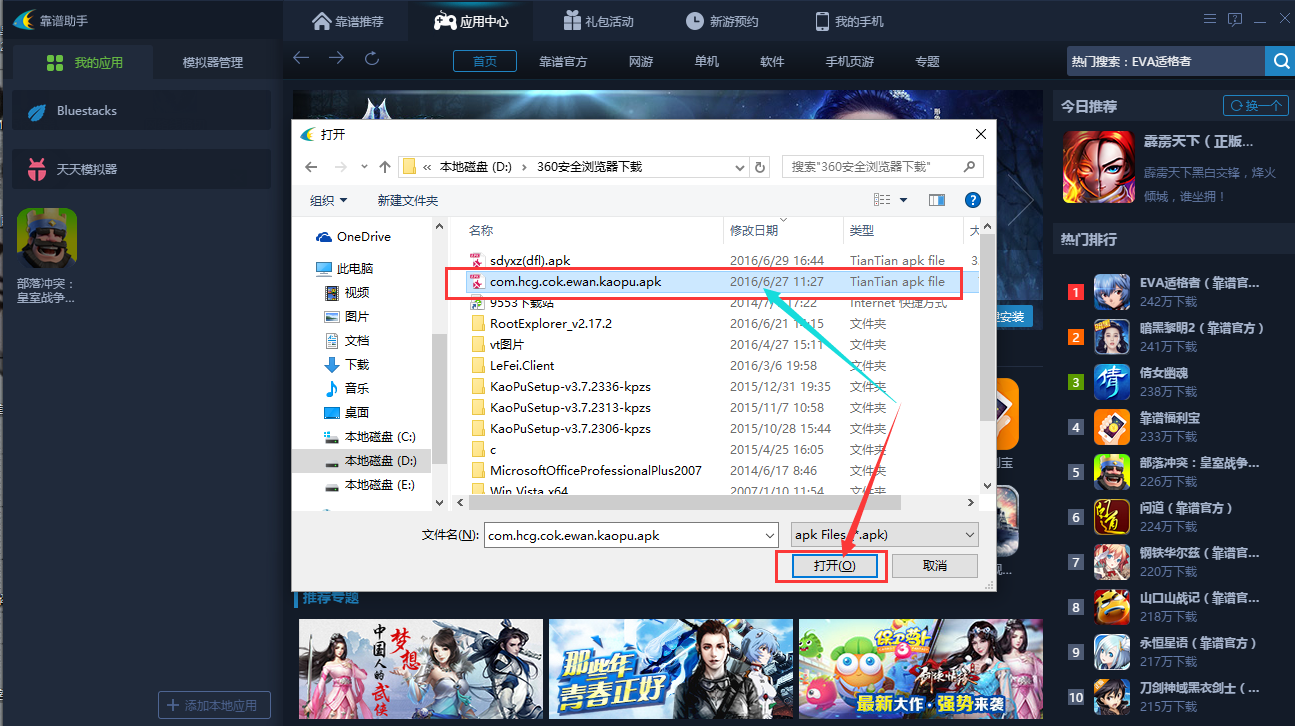Open the 礼包活动 tab
The image size is (1295, 726).
pyautogui.click(x=598, y=21)
